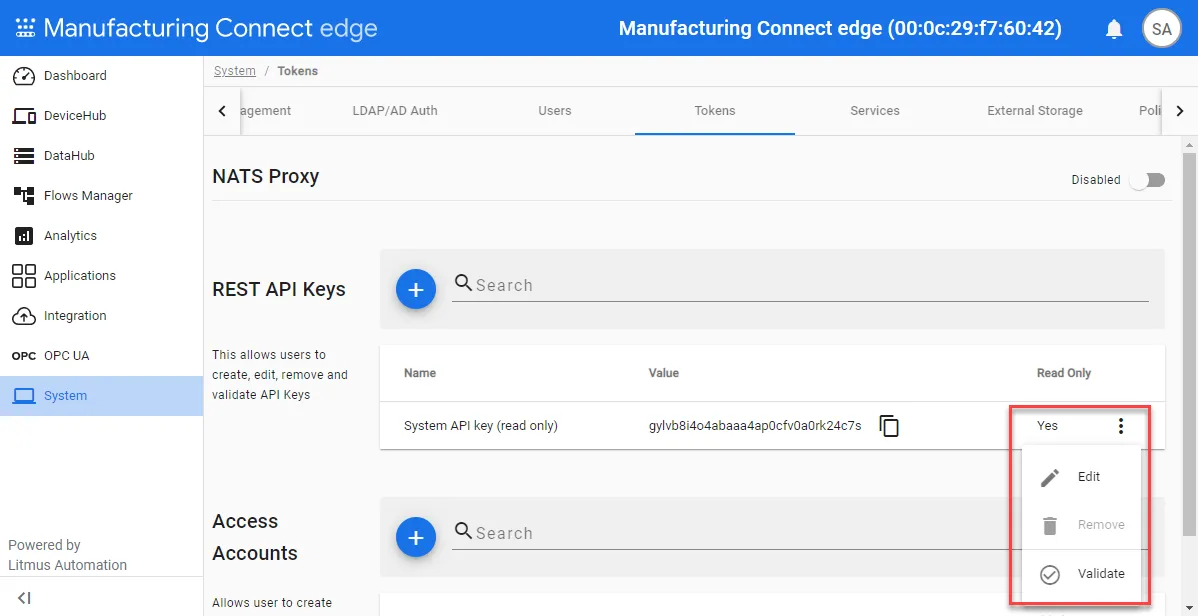
Task: Open the SA user avatar menu
Action: [1161, 29]
